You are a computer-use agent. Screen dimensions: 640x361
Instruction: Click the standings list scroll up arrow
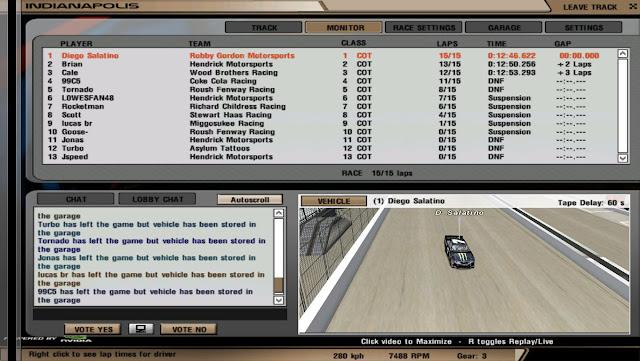tap(622, 53)
